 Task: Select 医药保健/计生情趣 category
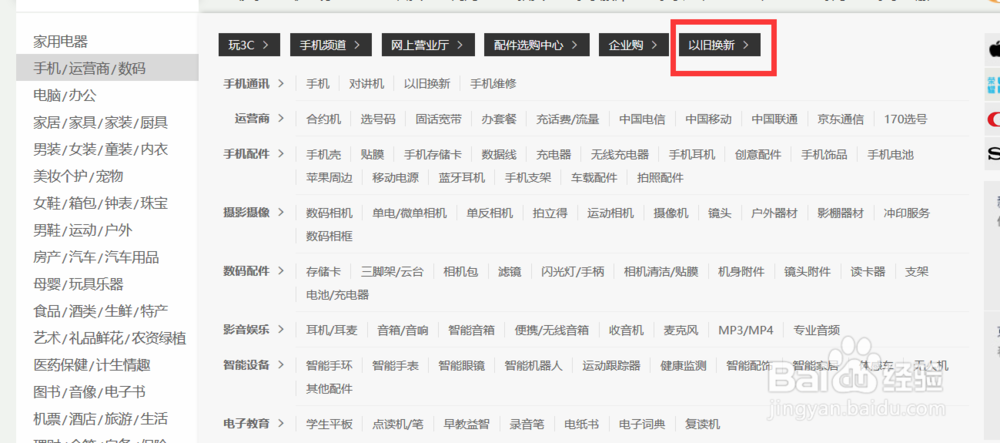pos(92,365)
